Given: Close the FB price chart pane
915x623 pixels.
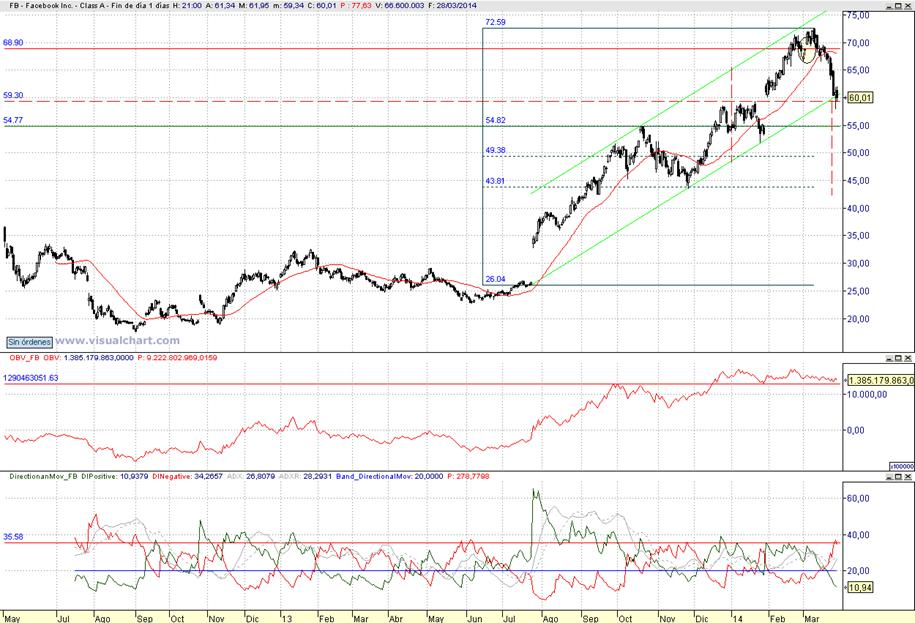Looking at the screenshot, I should (x=907, y=5).
